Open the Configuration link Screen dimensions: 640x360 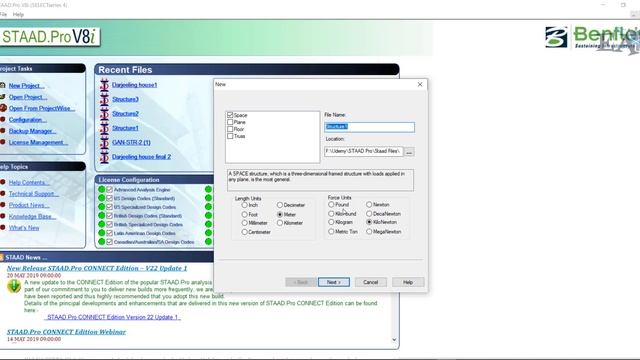coord(28,120)
